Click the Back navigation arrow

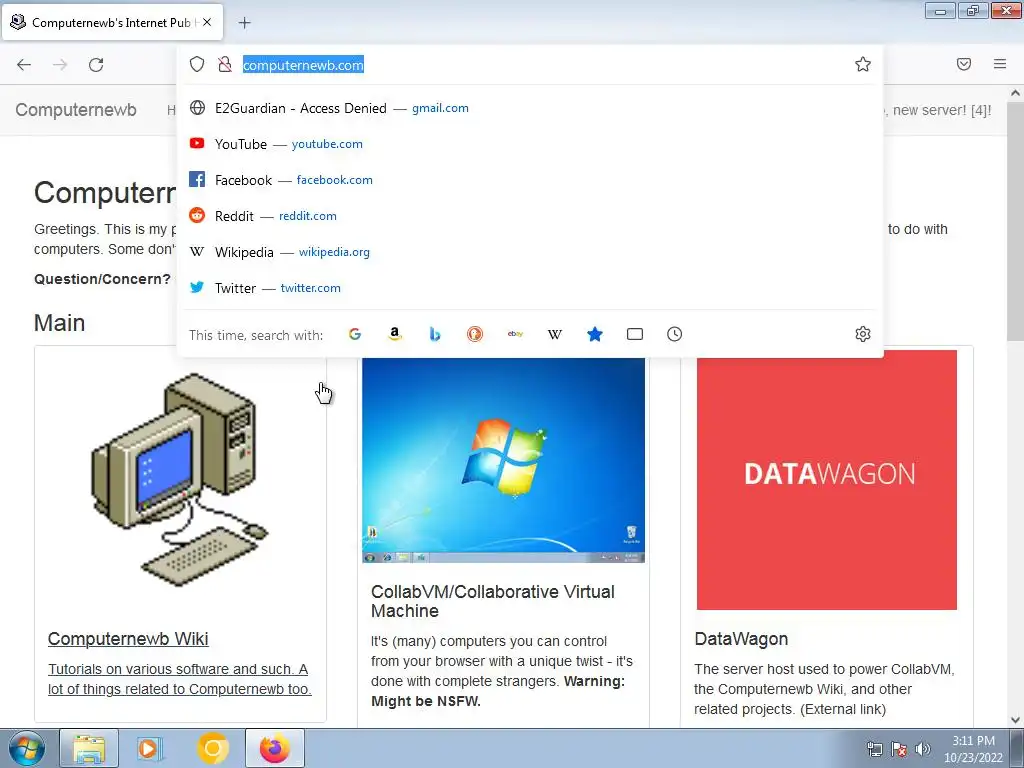coord(24,64)
